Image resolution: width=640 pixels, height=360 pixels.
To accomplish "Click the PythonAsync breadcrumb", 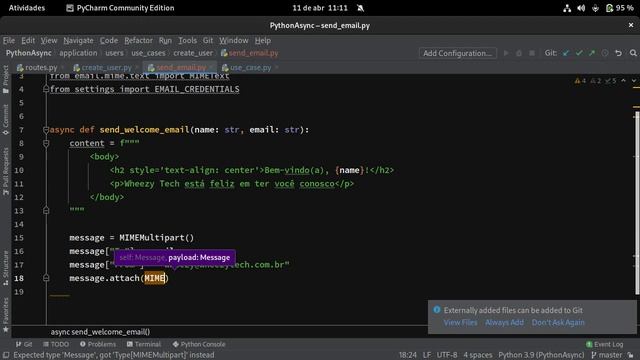I will click(x=29, y=53).
